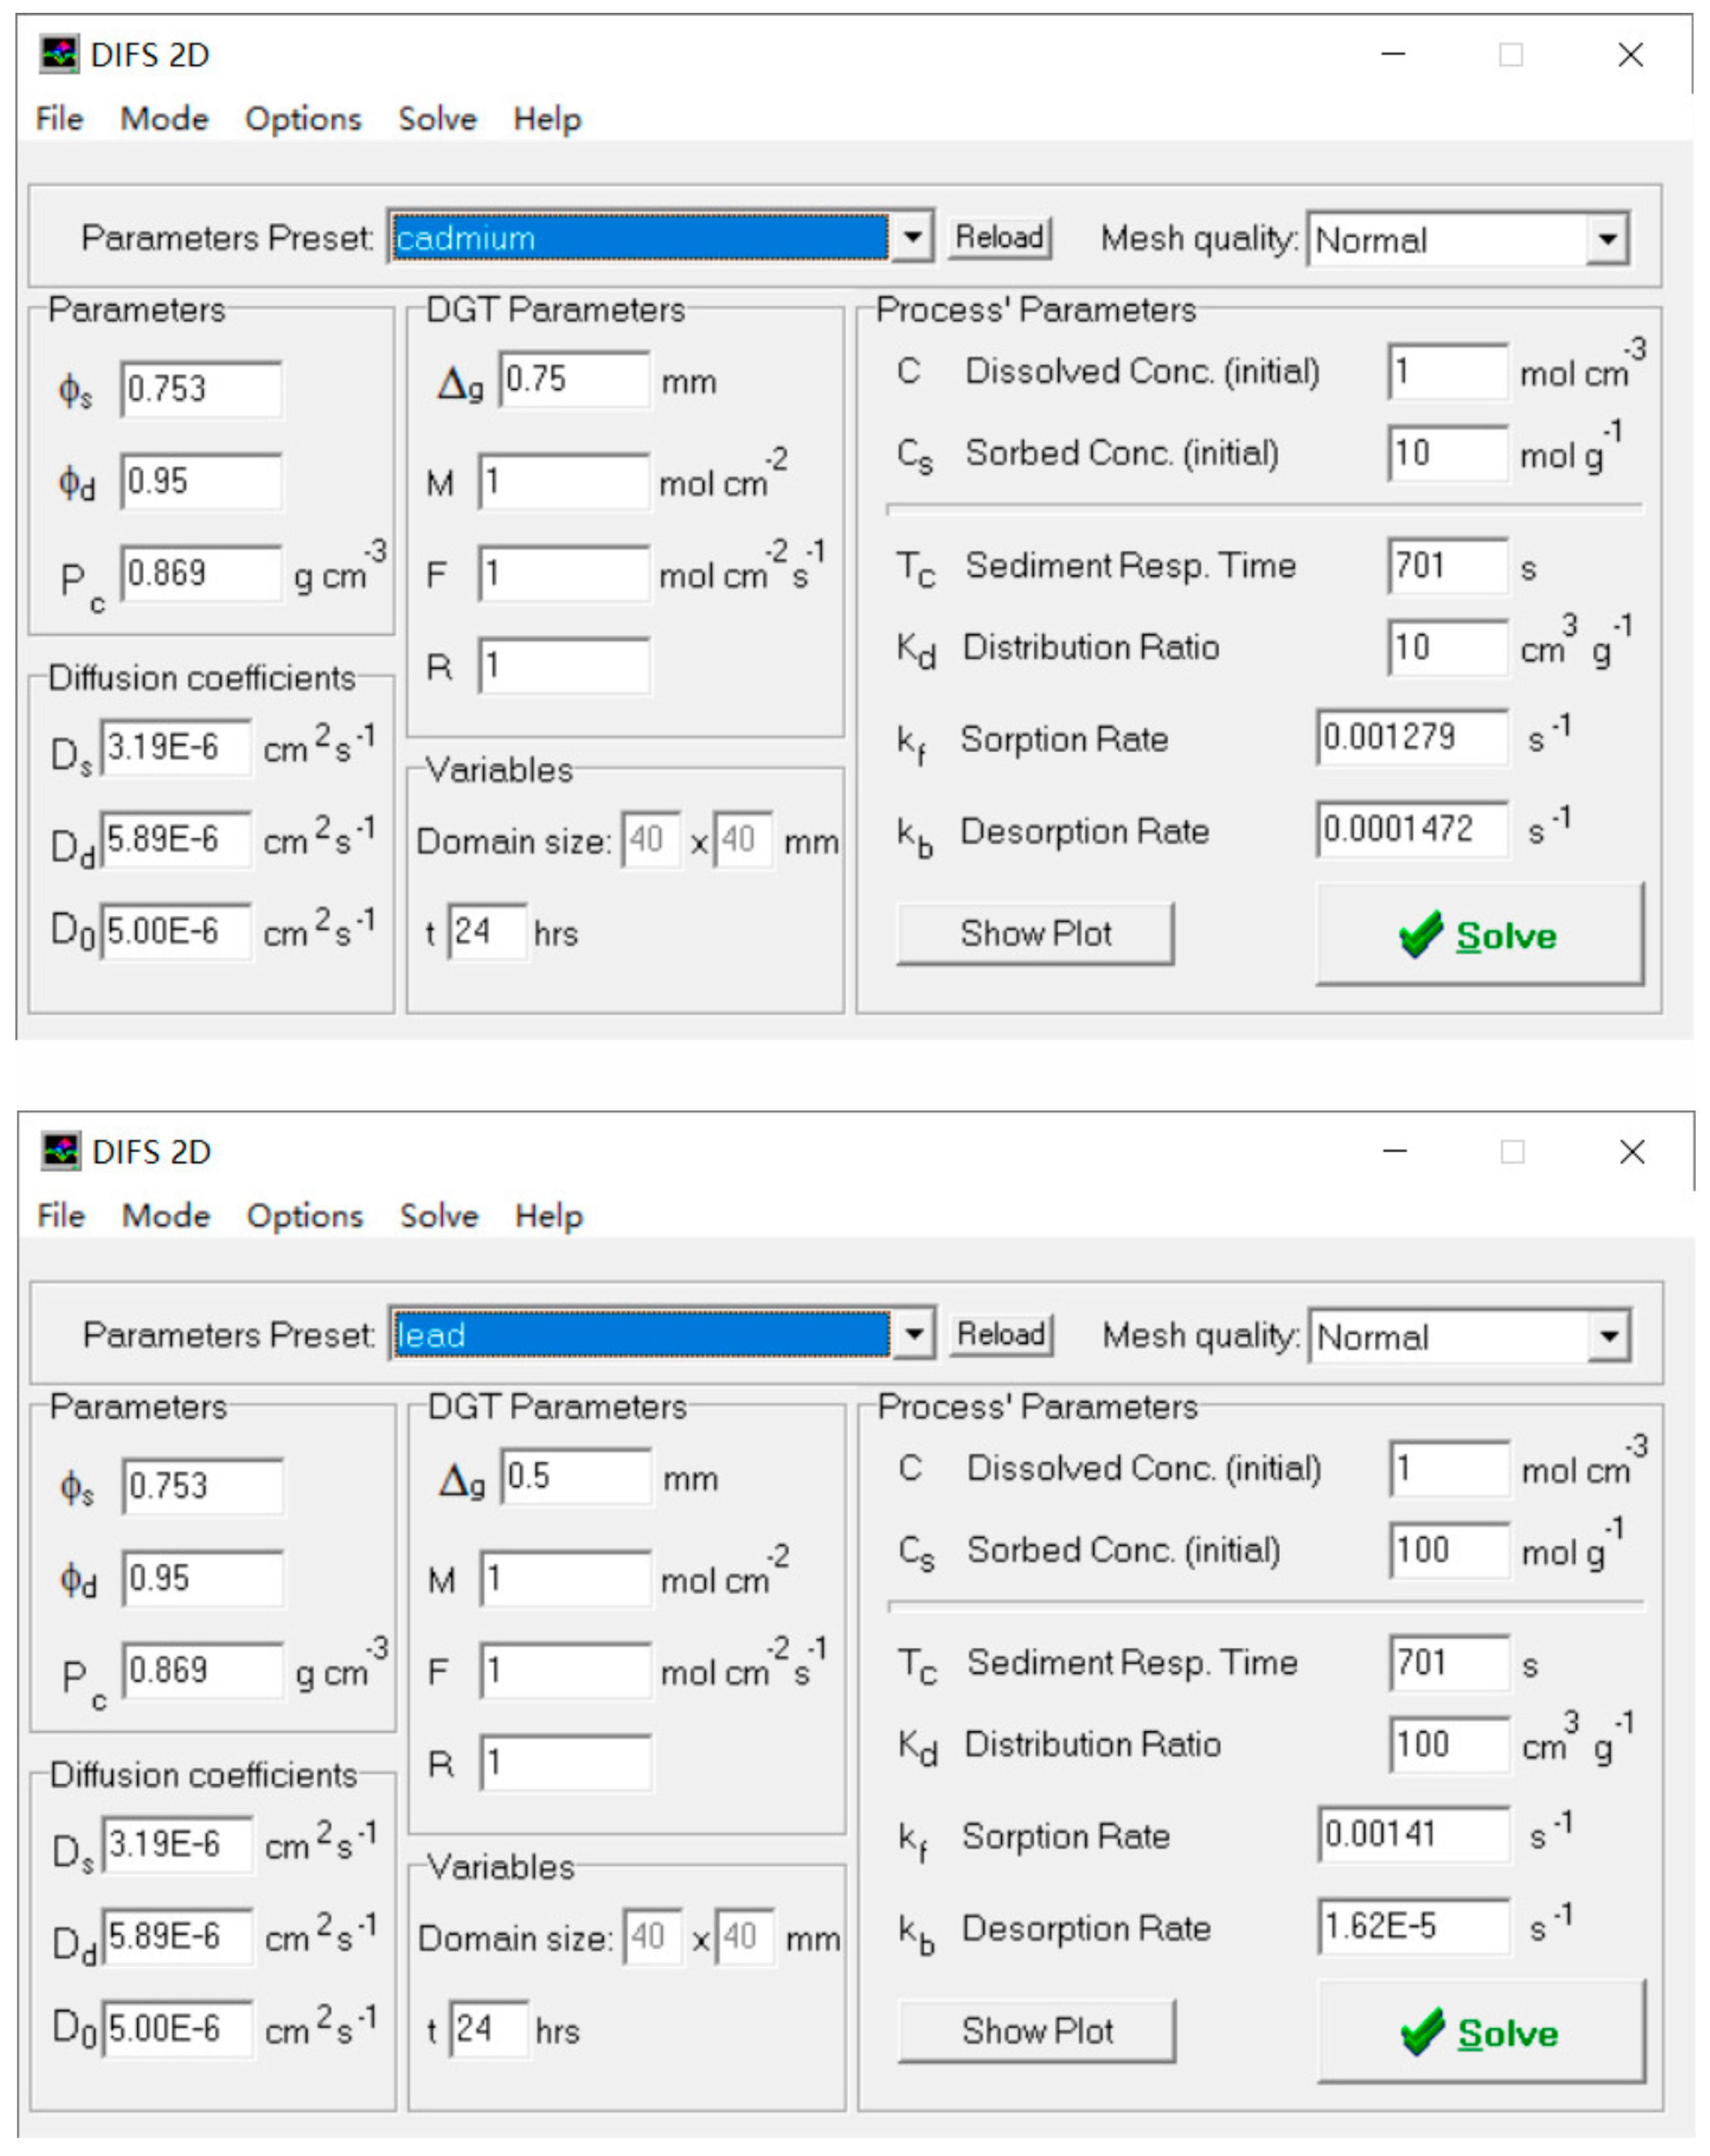Open the File menu in the cadmium window

tap(59, 119)
